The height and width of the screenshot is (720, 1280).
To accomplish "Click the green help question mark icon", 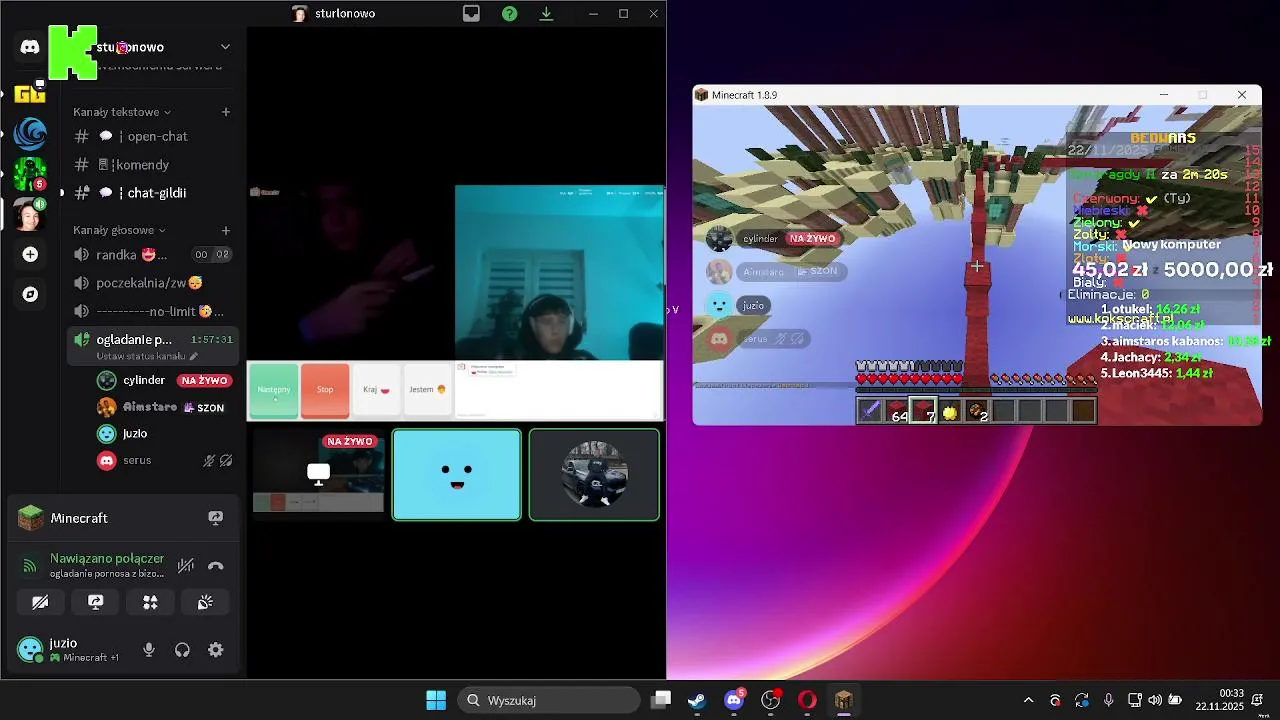I will pos(510,14).
